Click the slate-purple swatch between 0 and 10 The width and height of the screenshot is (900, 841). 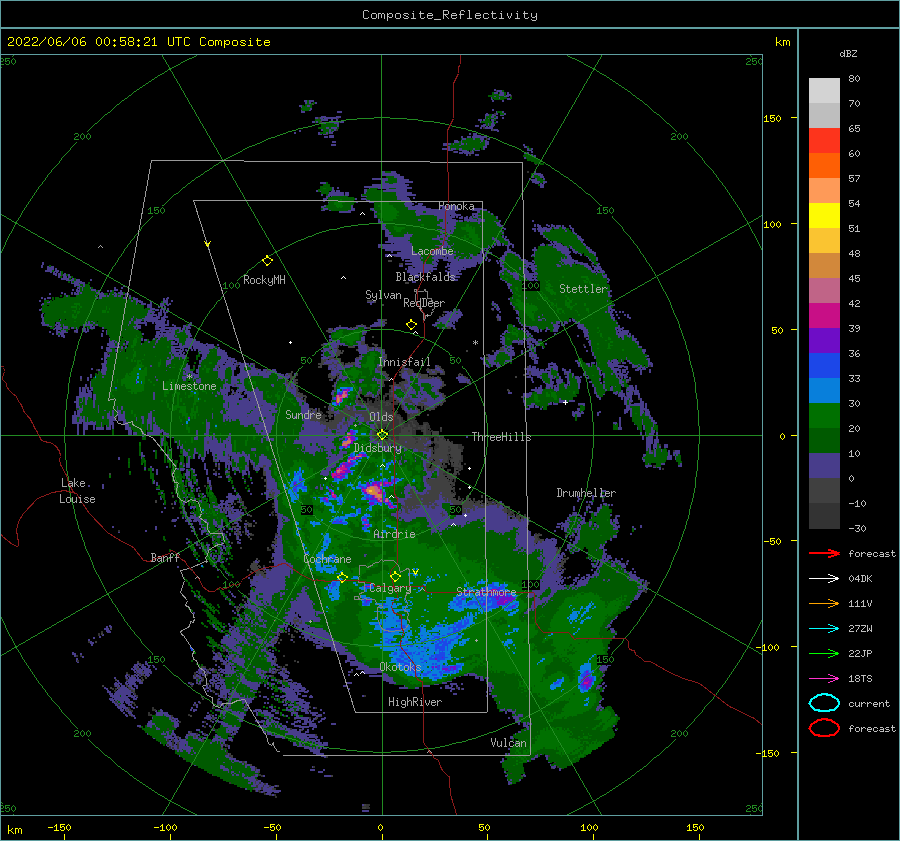(824, 466)
